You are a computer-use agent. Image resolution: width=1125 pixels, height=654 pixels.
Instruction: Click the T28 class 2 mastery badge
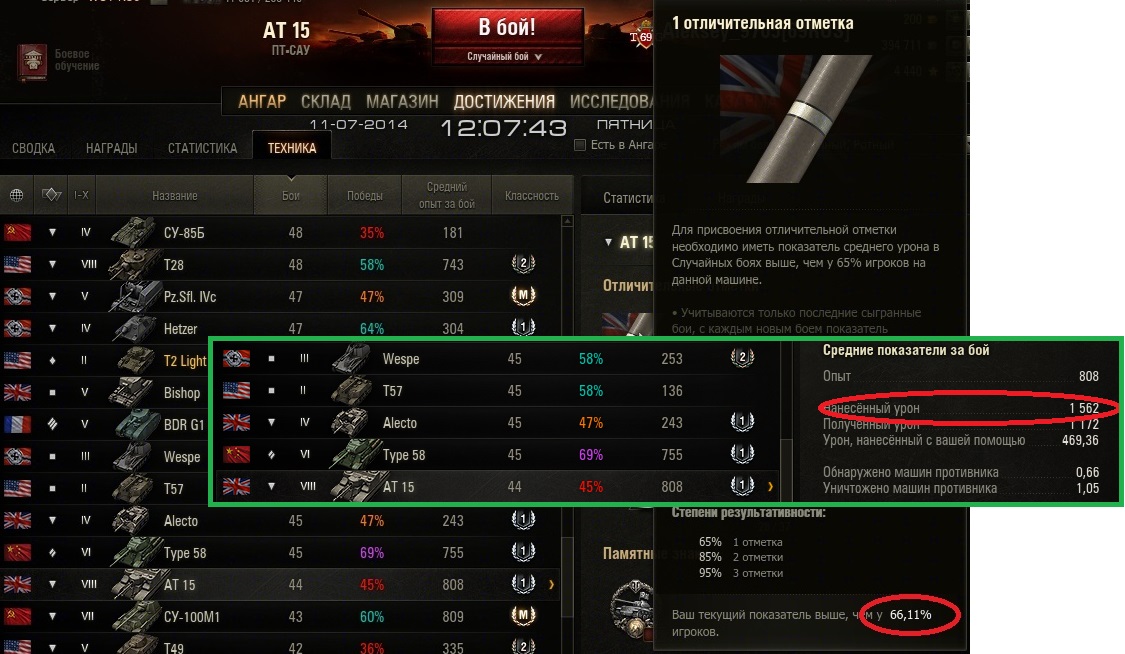pyautogui.click(x=523, y=263)
